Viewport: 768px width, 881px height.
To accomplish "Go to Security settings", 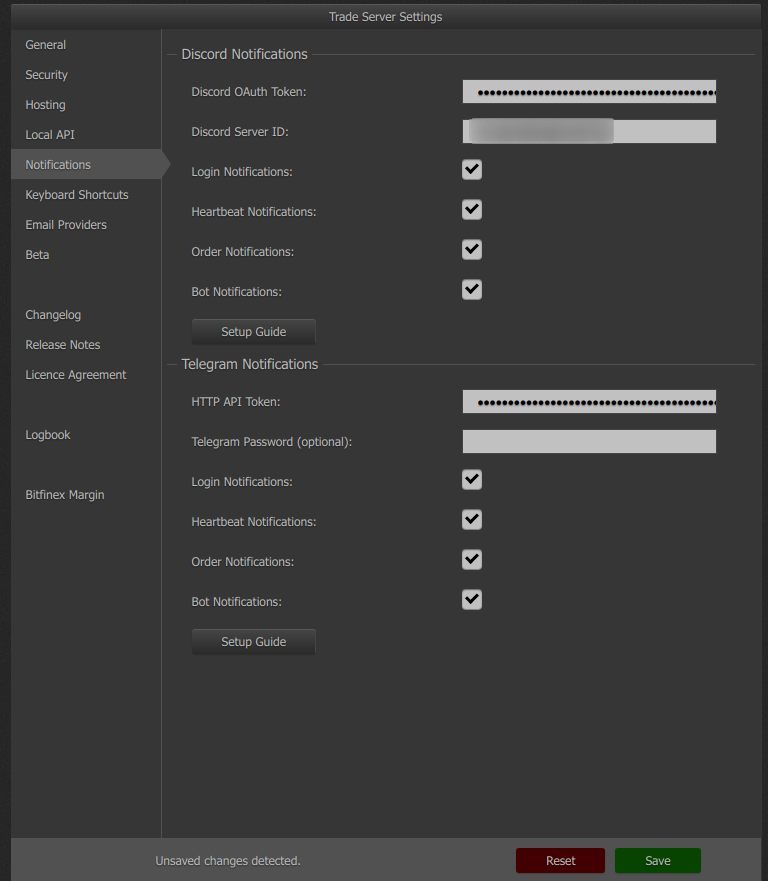I will pyautogui.click(x=47, y=75).
